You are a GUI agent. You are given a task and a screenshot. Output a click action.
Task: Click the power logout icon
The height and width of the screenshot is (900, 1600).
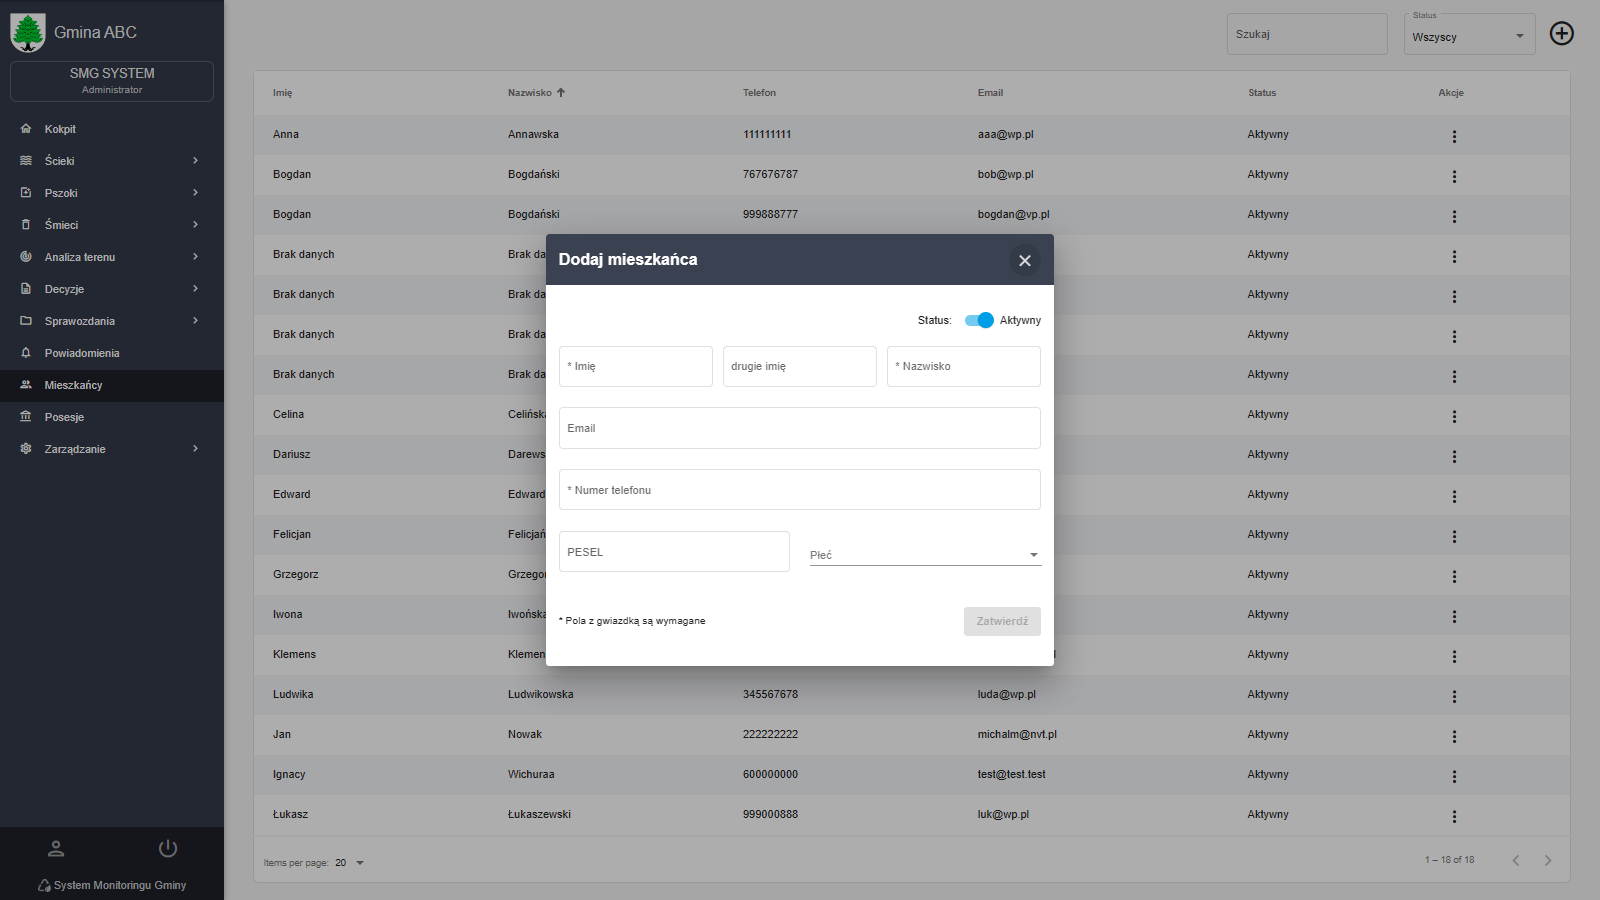[x=168, y=849]
